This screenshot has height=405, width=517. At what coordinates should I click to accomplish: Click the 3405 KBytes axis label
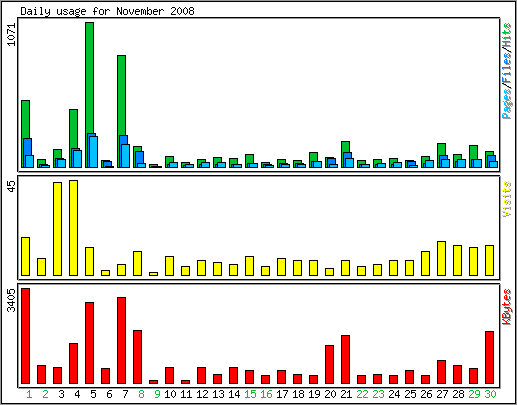tap(11, 300)
